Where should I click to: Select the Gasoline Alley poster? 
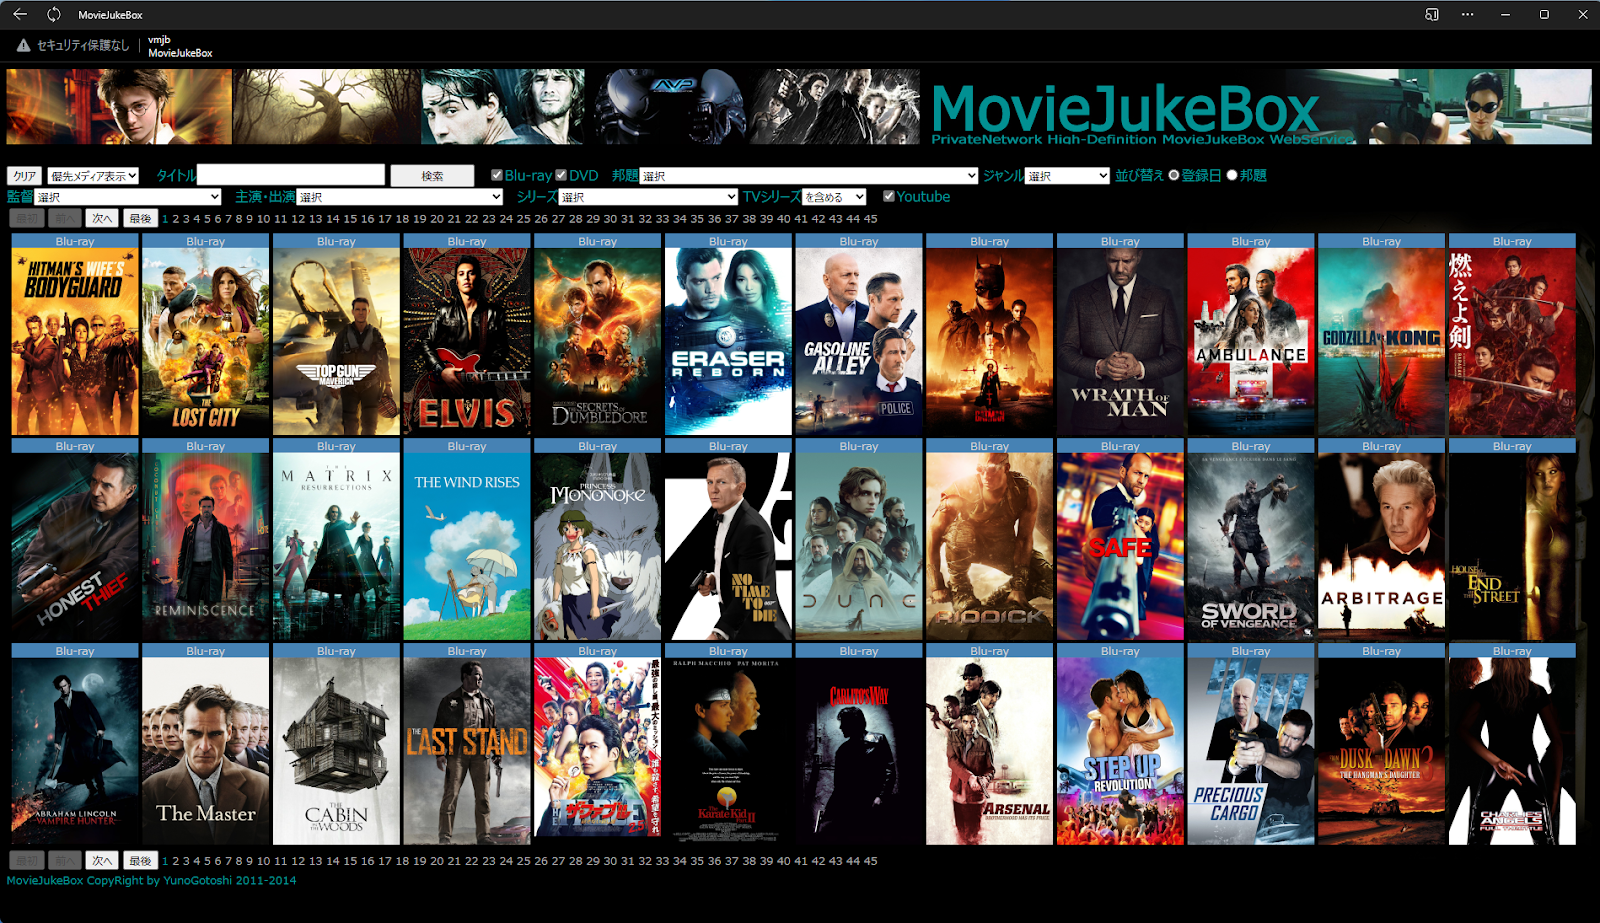tap(859, 341)
